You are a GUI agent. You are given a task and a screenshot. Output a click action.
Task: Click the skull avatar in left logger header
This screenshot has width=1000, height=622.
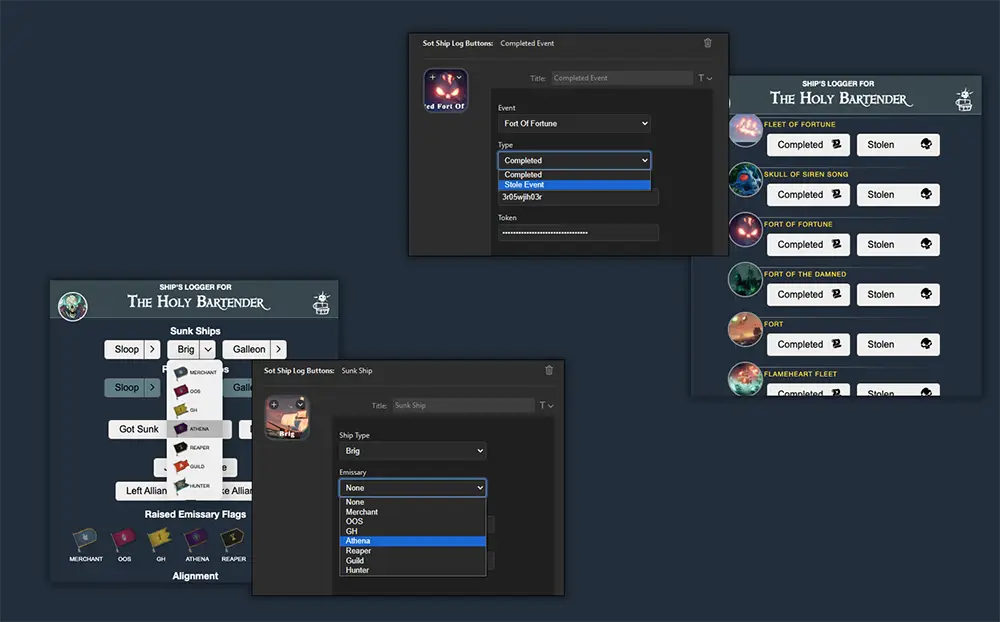[x=73, y=305]
